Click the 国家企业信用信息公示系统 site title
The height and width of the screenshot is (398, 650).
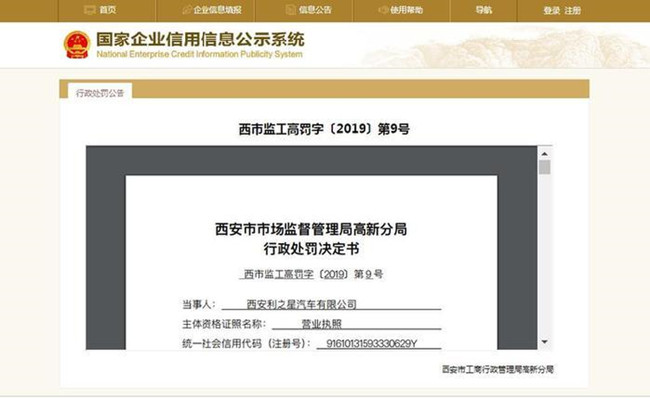pos(200,39)
